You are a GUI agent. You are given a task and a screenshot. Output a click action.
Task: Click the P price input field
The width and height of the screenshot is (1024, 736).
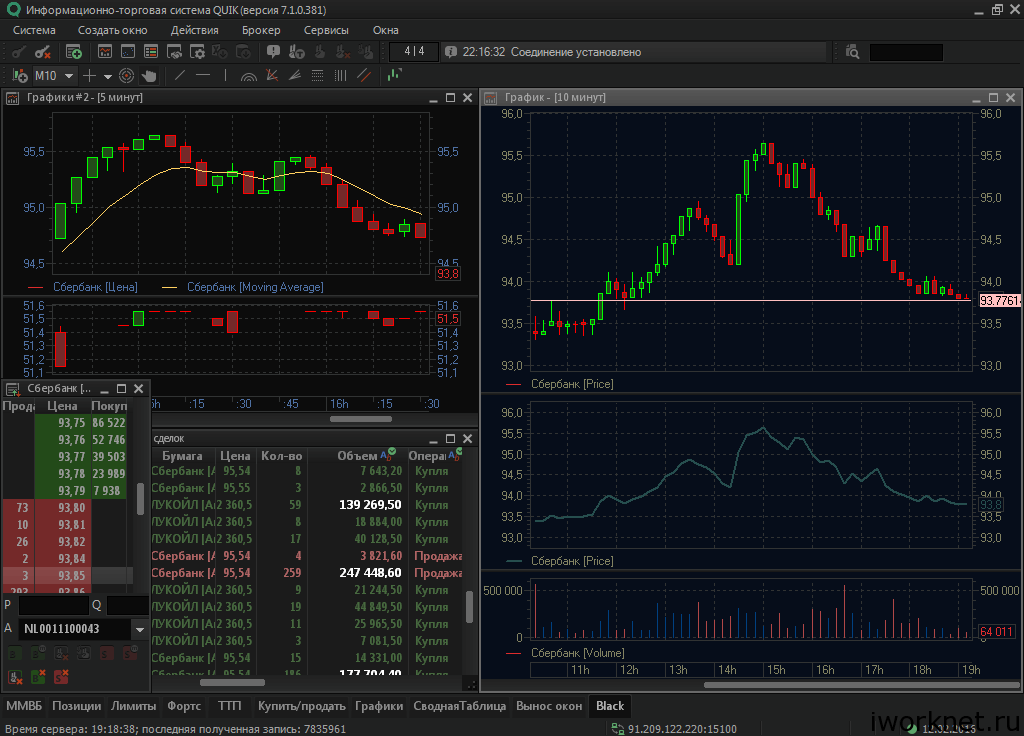(53, 605)
